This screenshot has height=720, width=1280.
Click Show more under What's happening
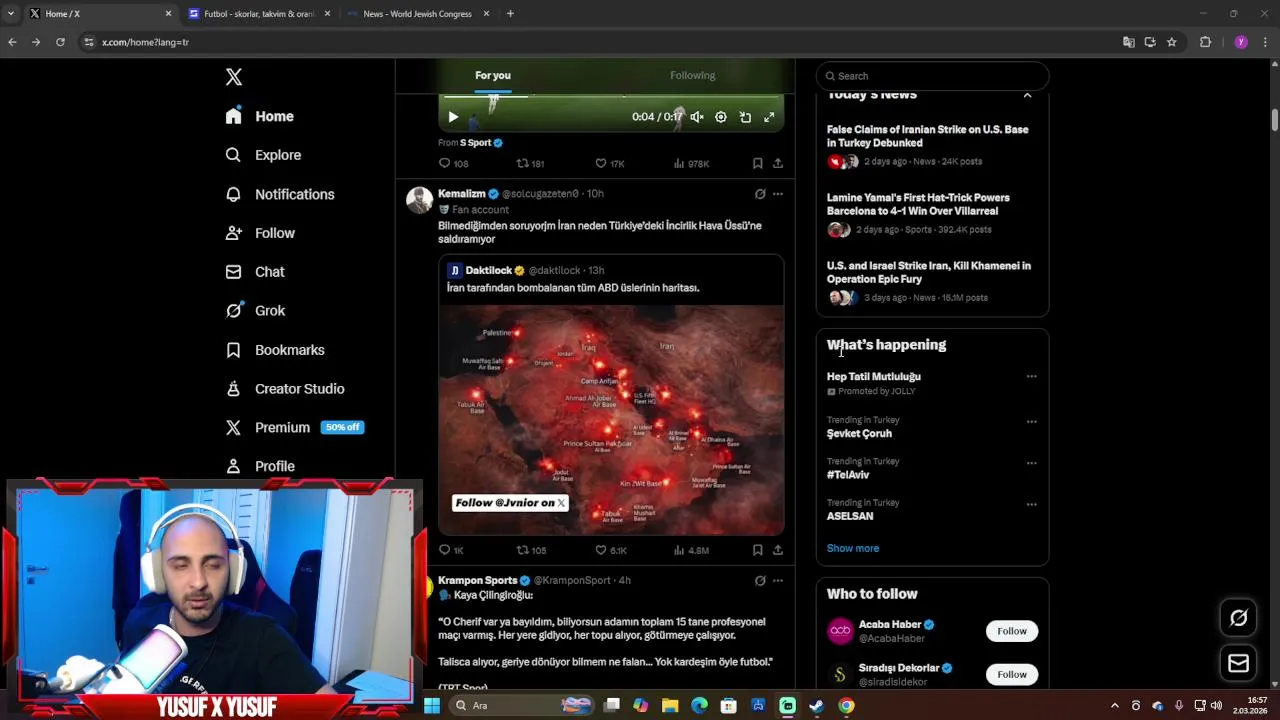(853, 548)
